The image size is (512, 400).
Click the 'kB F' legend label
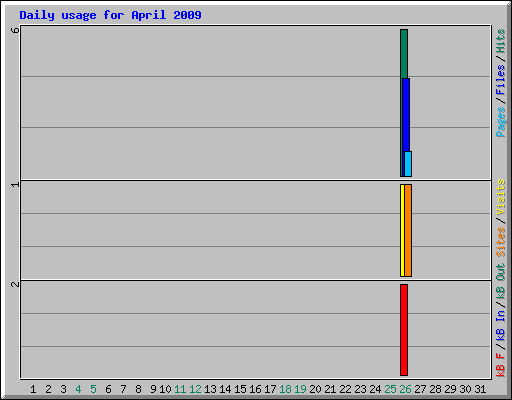coord(501,365)
